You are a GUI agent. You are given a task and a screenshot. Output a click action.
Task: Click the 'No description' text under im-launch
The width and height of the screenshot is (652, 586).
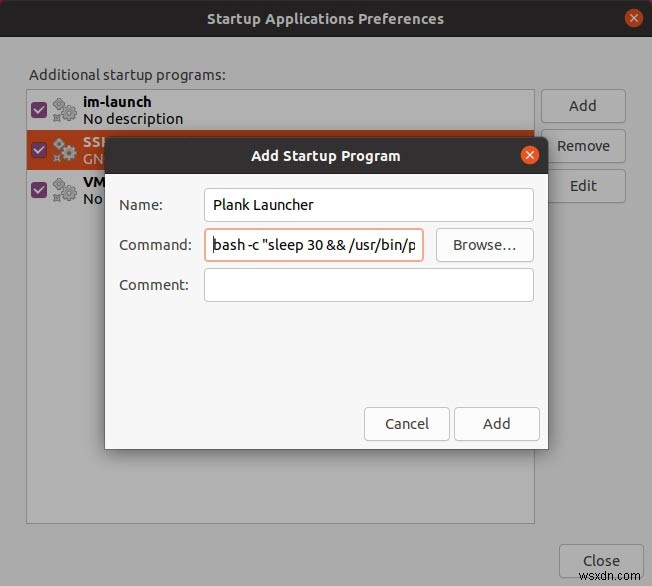pos(133,119)
